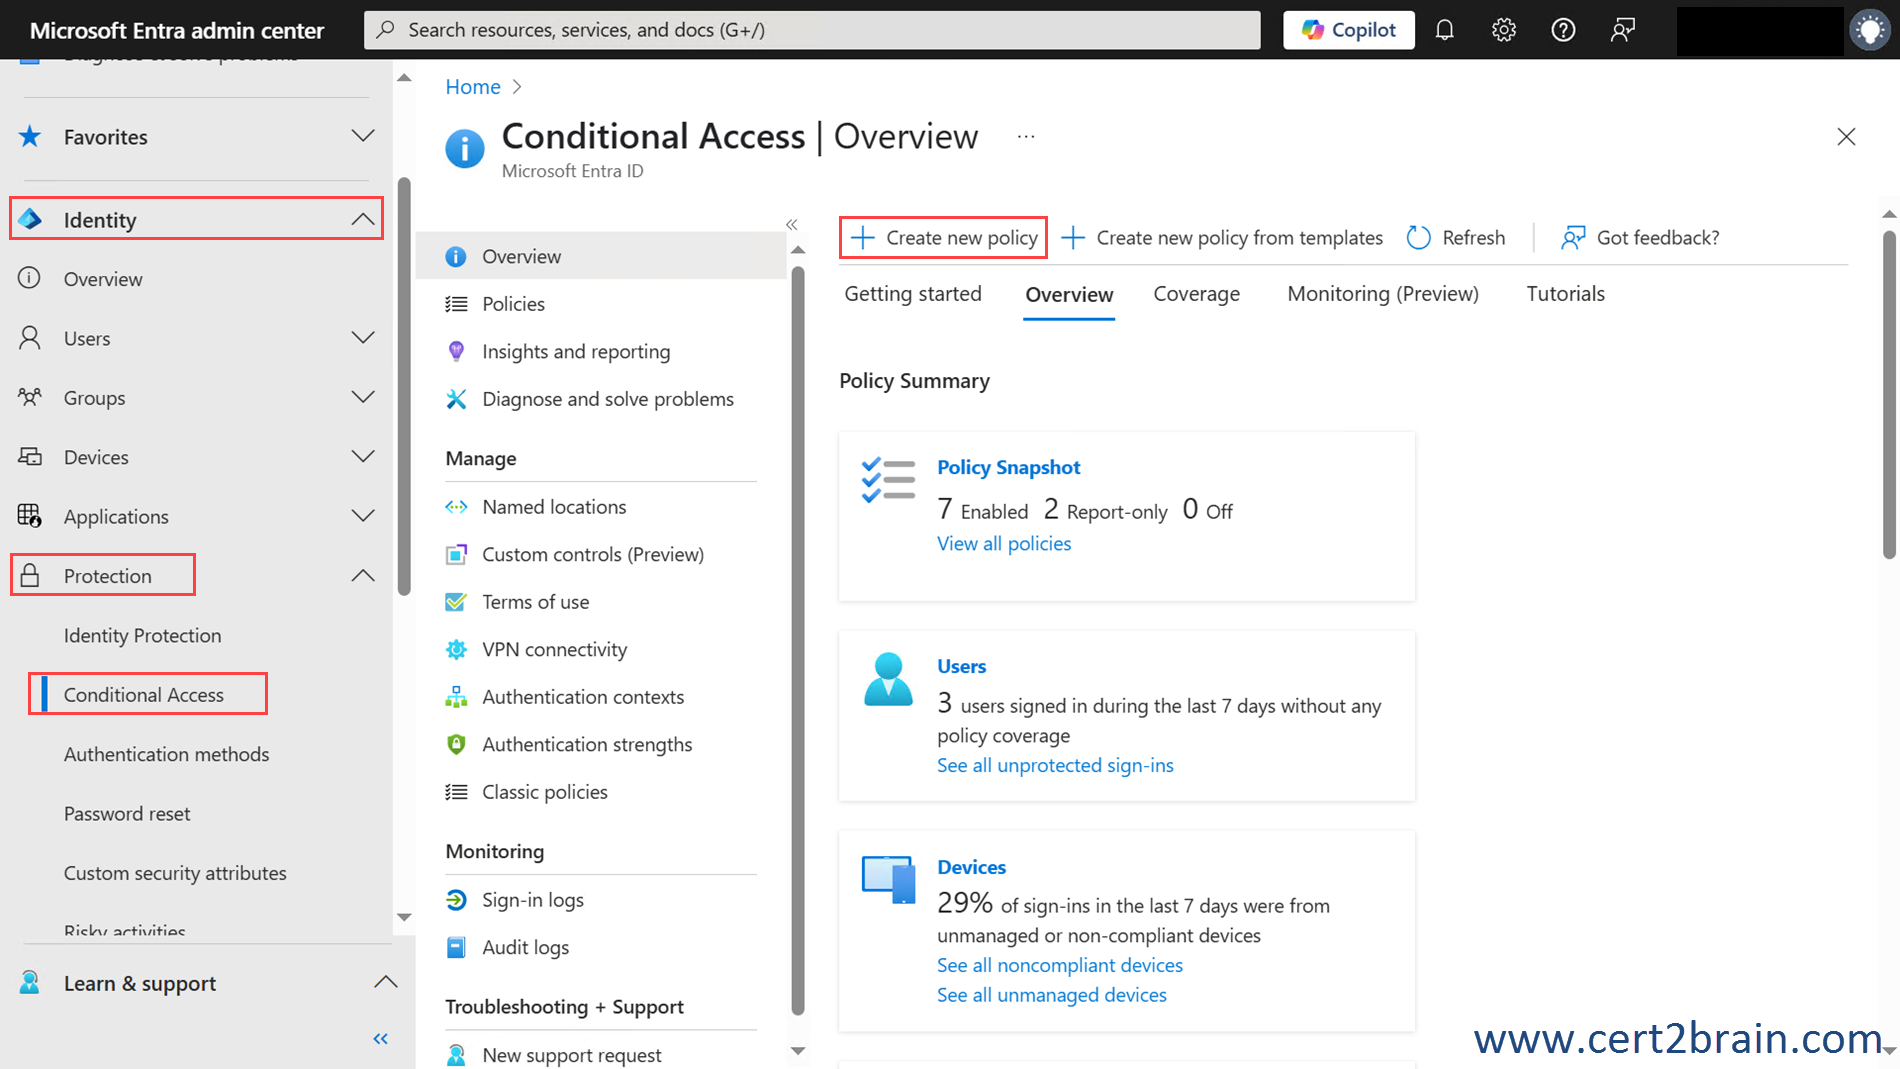Click See all noncompliant devices
Screen dimensions: 1900x1069
click(x=1060, y=965)
